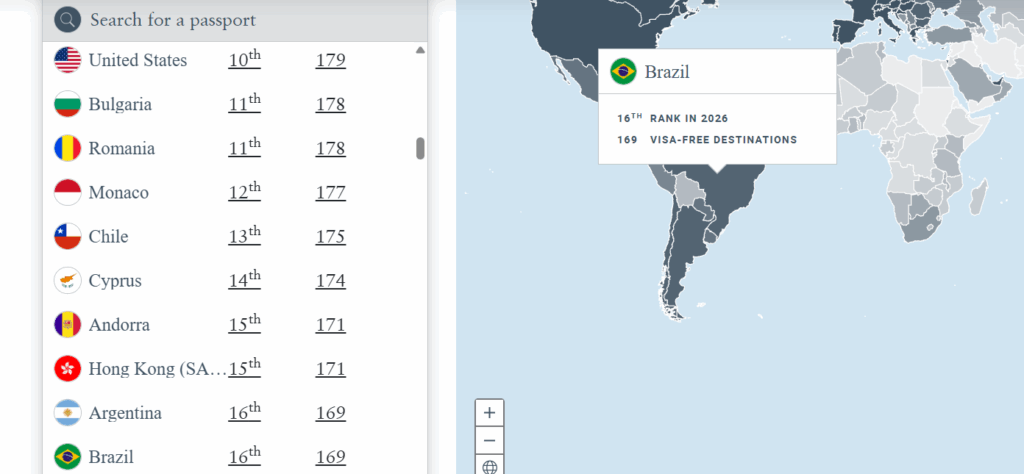The width and height of the screenshot is (1024, 474).
Task: Click the Brazil flag in map tooltip
Action: click(x=623, y=71)
